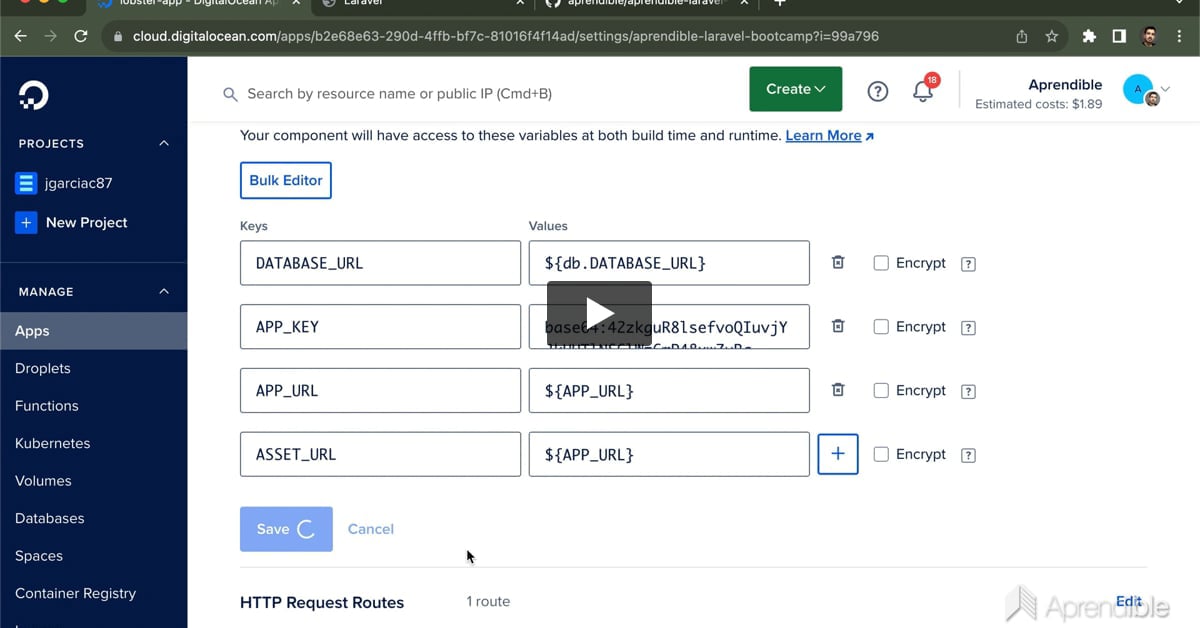Select Apps in the sidebar
This screenshot has height=628, width=1200.
click(x=93, y=331)
